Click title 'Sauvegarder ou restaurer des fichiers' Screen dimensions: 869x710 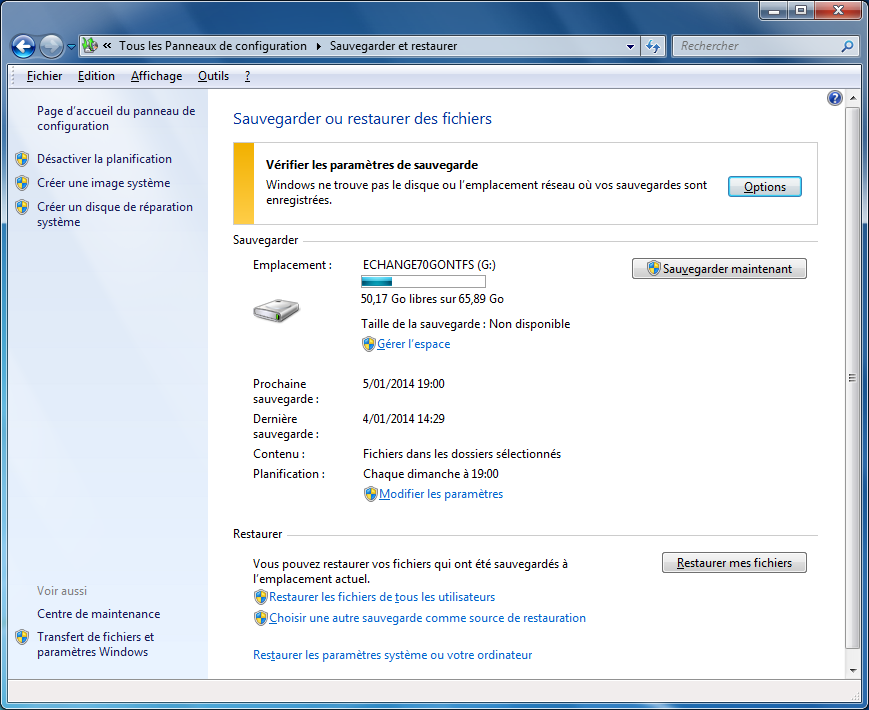pyautogui.click(x=362, y=119)
